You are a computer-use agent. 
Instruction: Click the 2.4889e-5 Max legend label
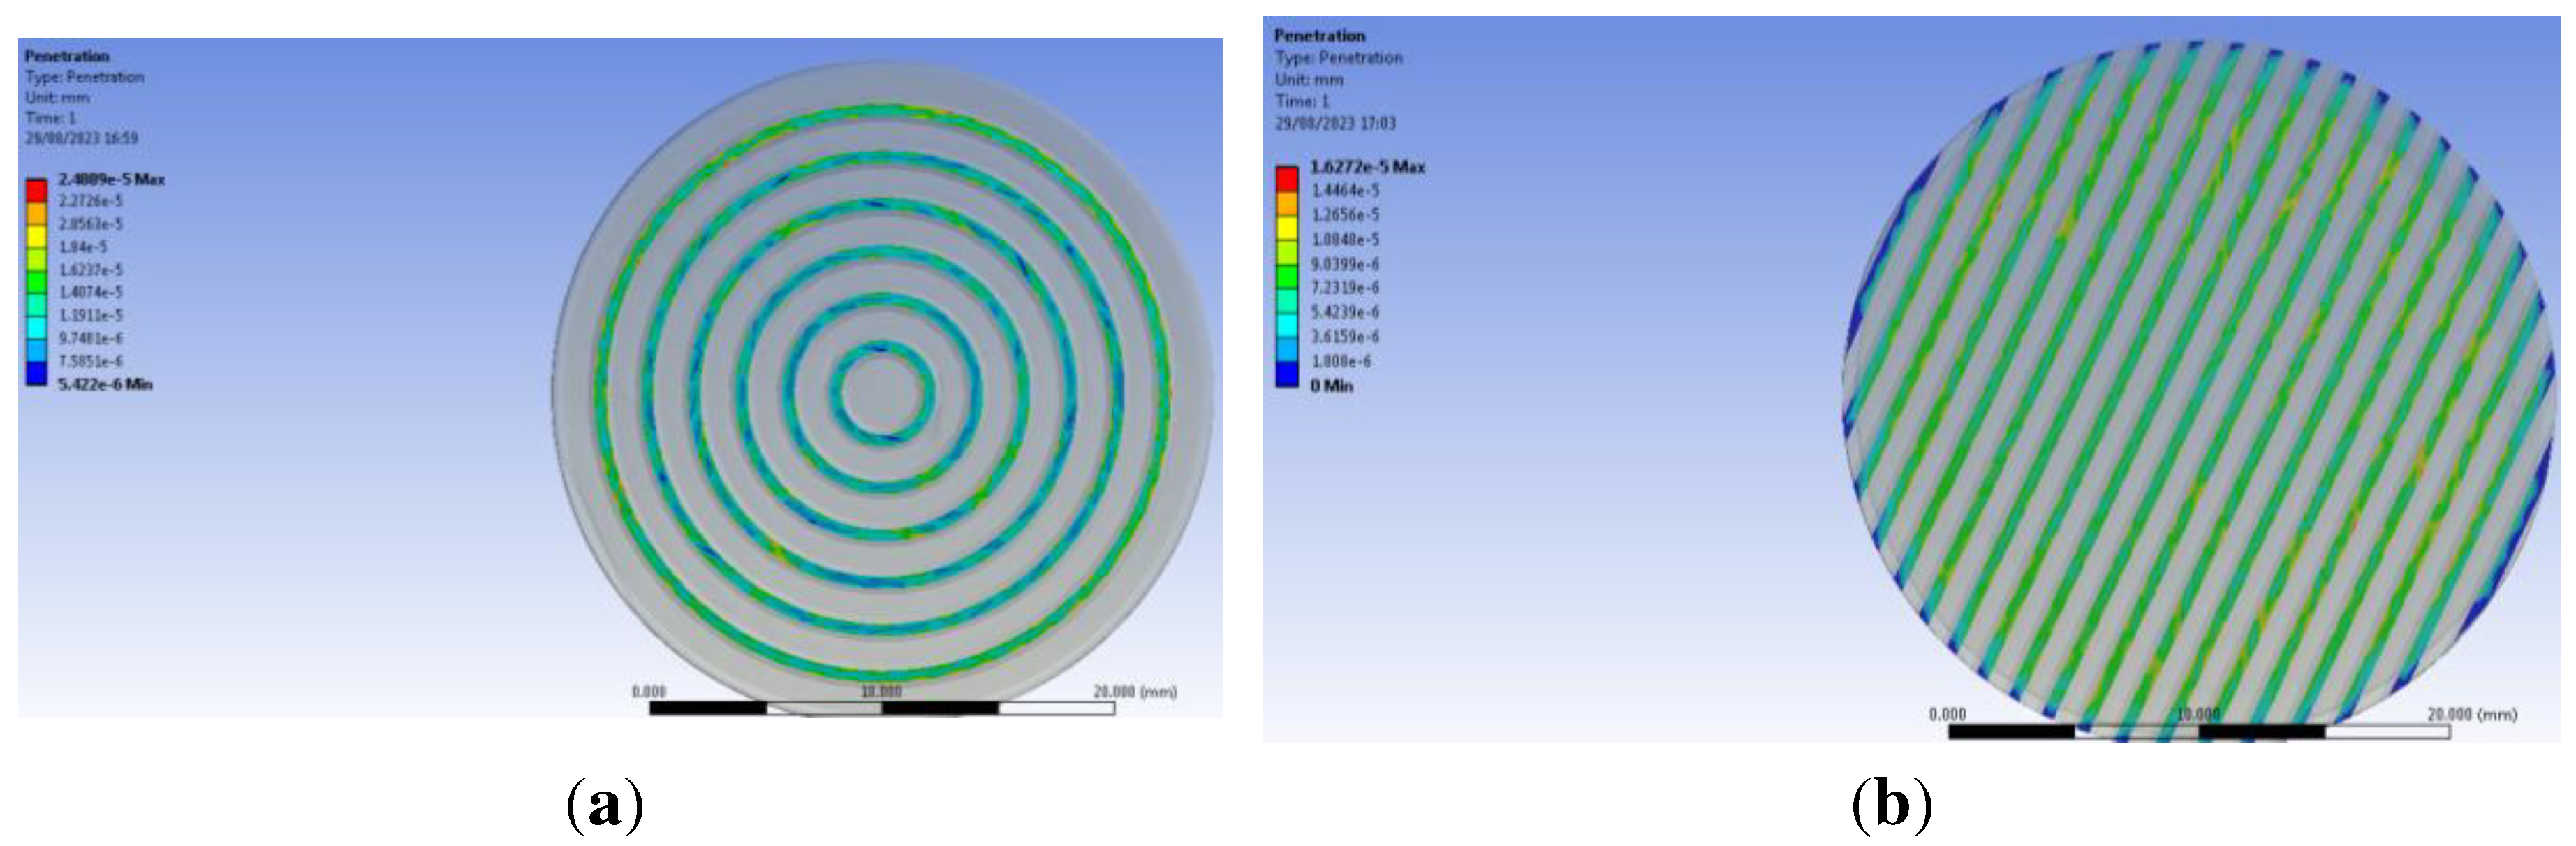111,179
